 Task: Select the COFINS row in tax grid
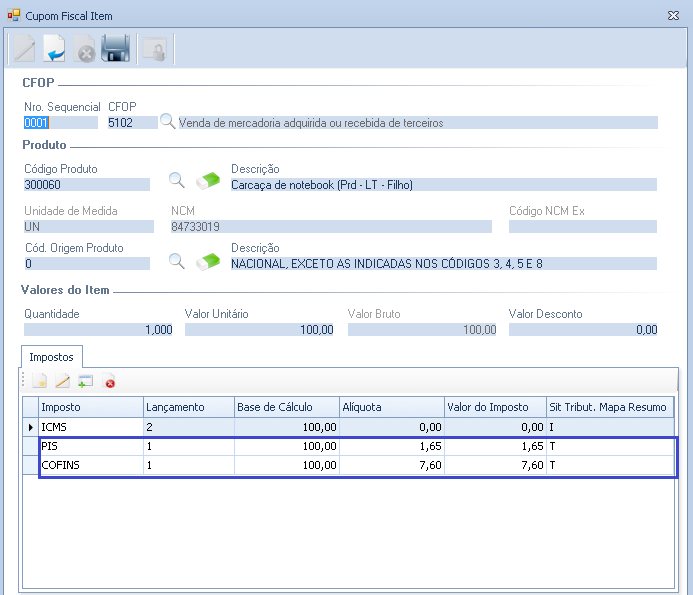pos(90,465)
